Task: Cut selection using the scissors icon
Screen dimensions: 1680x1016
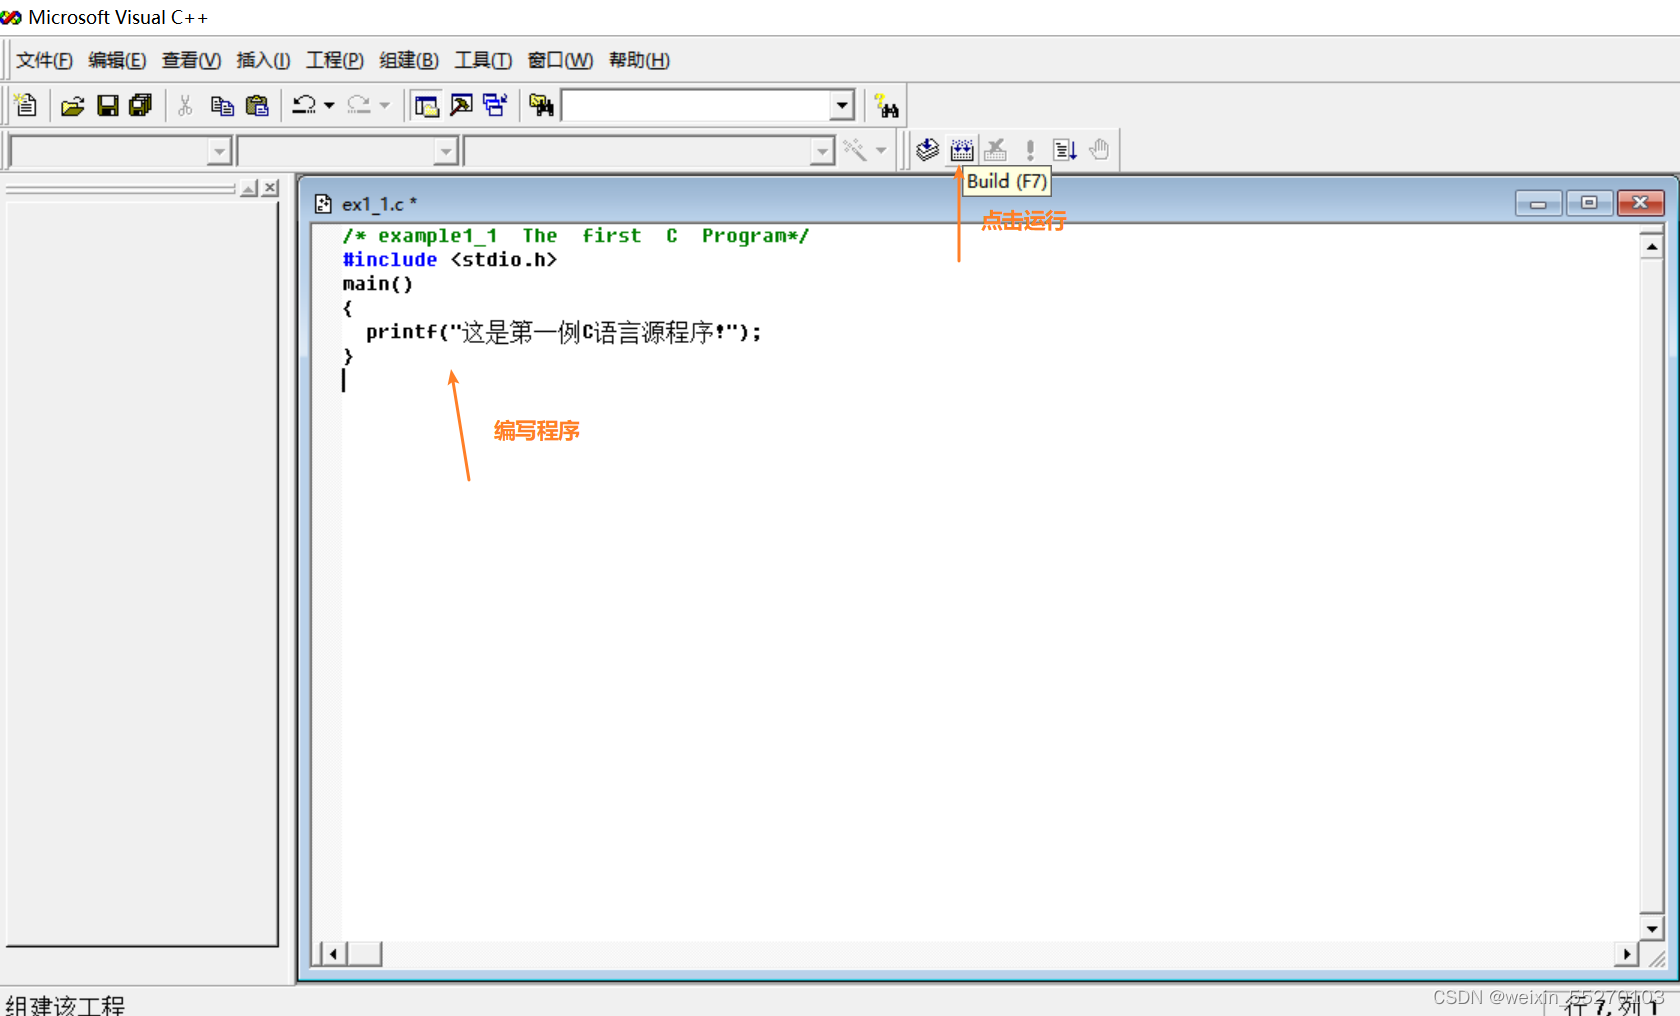Action: (185, 105)
